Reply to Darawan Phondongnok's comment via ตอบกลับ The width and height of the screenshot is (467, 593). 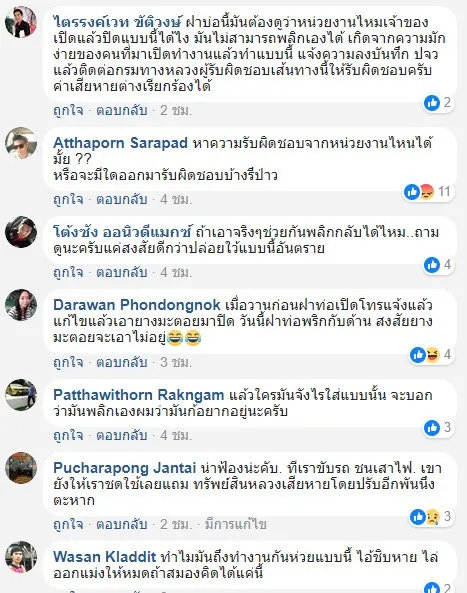[122, 362]
